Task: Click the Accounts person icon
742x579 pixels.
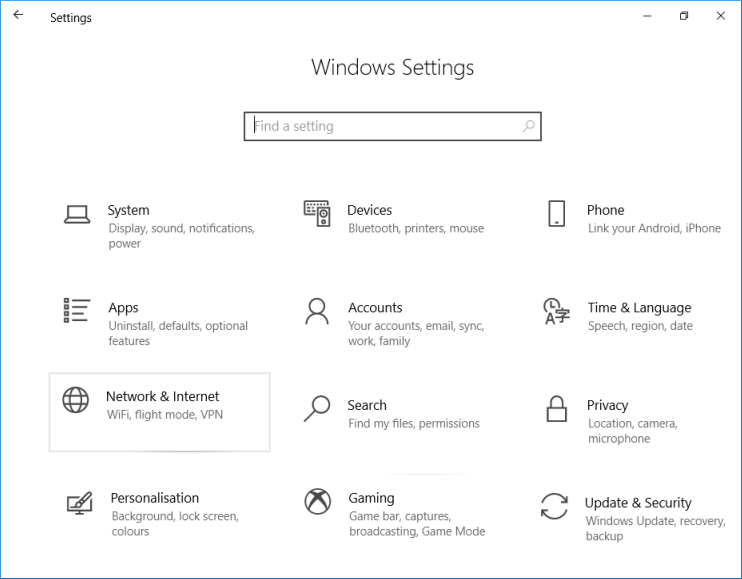Action: [317, 311]
